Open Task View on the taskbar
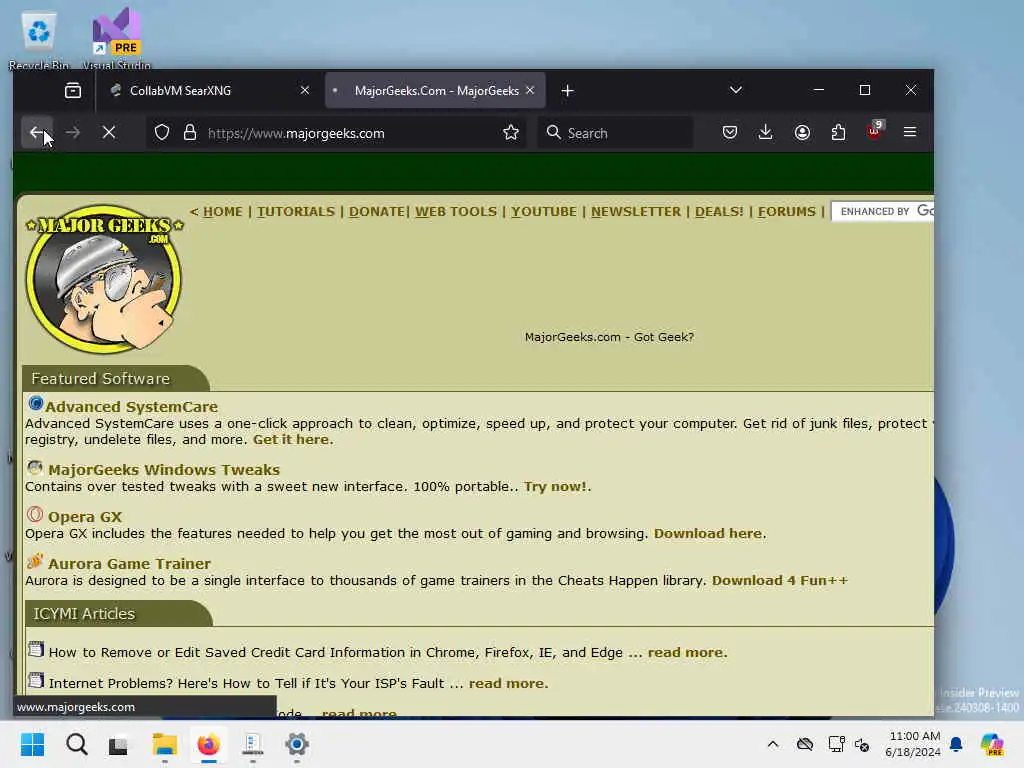1024x768 pixels. [x=118, y=745]
